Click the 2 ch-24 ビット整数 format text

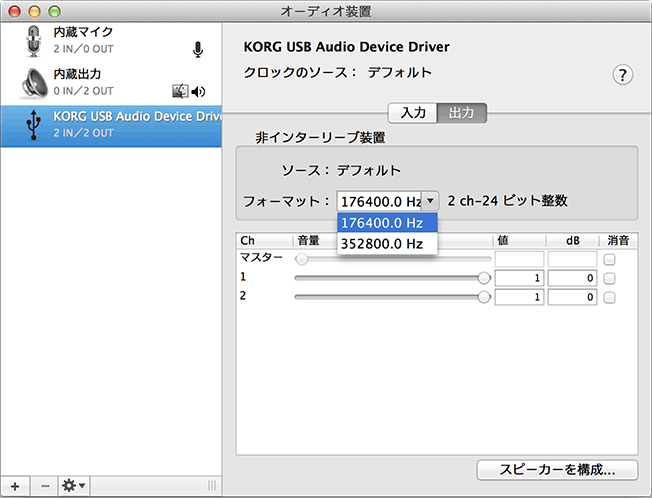507,201
